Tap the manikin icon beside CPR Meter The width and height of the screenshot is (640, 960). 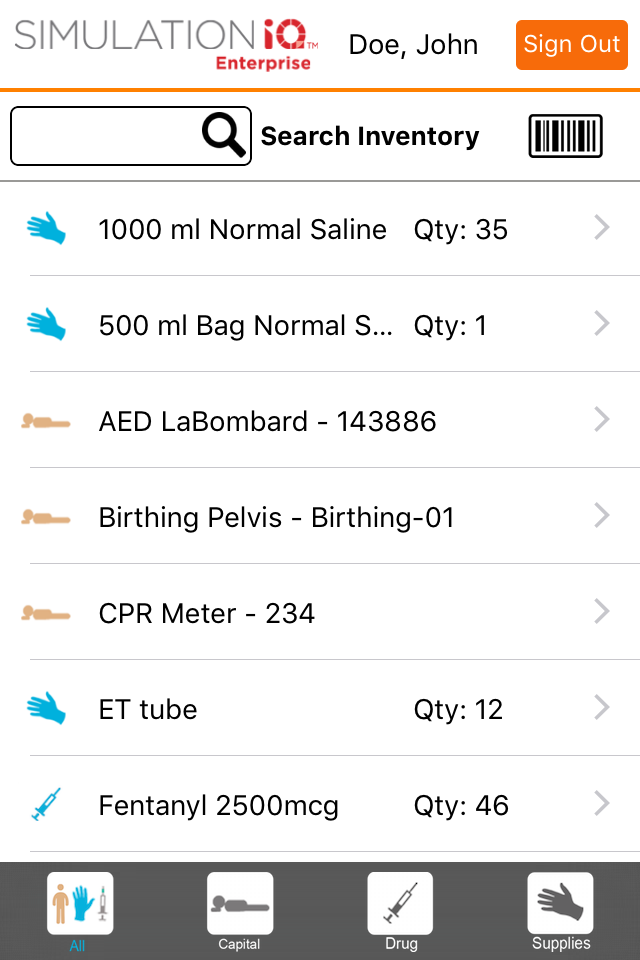46,613
